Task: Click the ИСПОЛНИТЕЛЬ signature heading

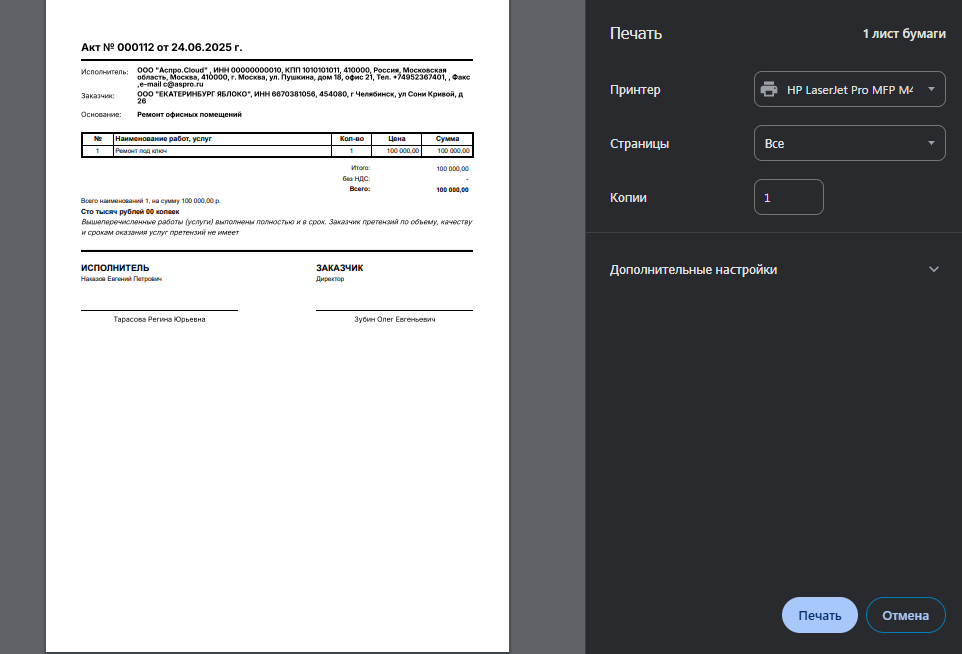Action: (115, 268)
